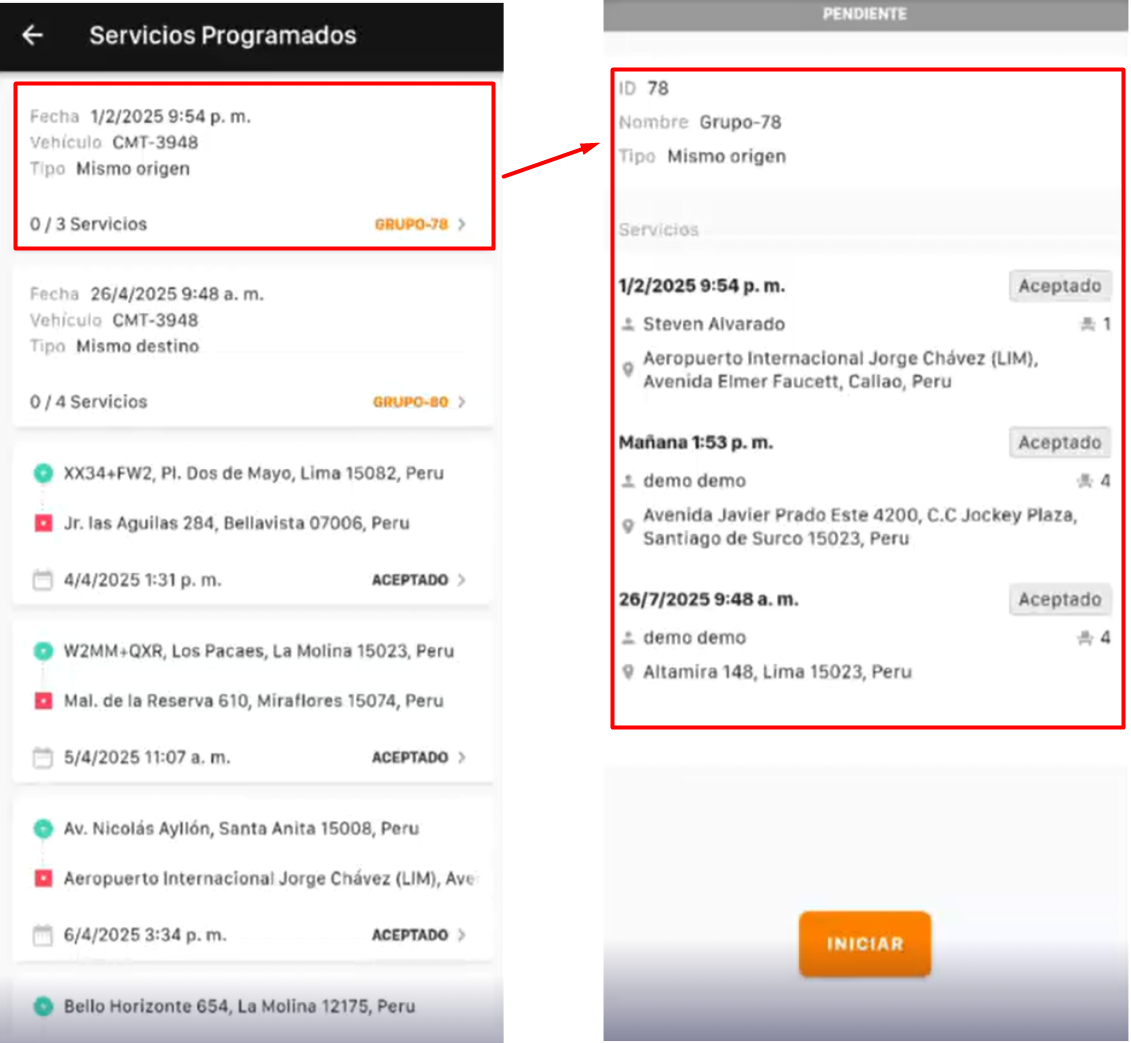Viewport: 1131px width, 1043px height.
Task: Click location pin beside Altamira 148
Action: point(628,672)
